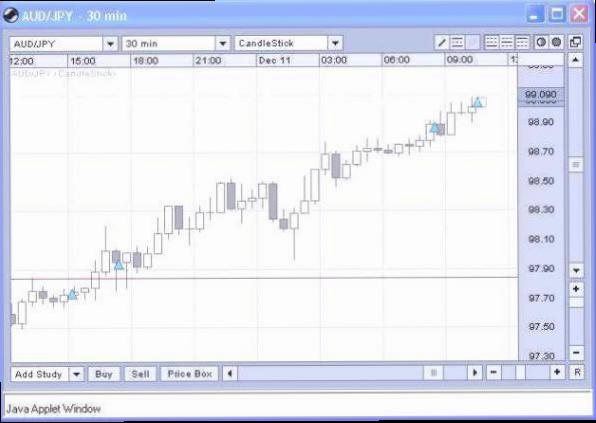Image resolution: width=596 pixels, height=423 pixels.
Task: Click the vertical zoom slider handle
Action: pyautogui.click(x=576, y=303)
